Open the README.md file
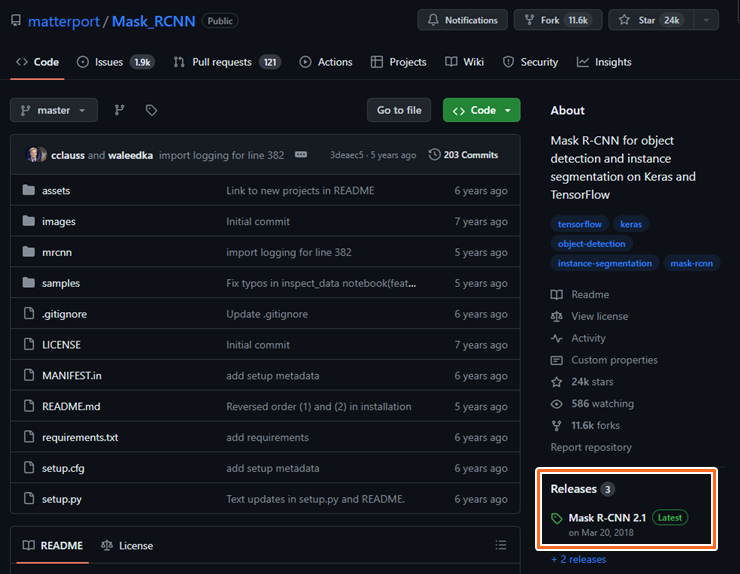Screen dimensions: 740x574 (x=71, y=406)
